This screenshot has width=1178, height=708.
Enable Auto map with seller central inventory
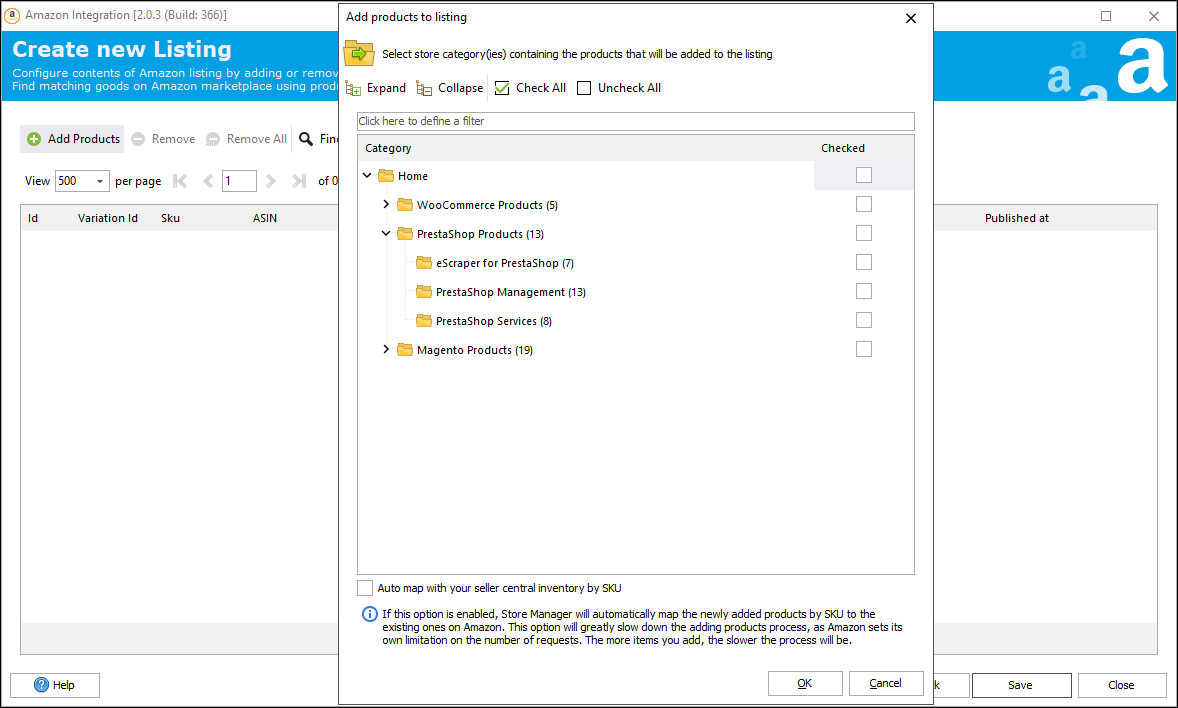pyautogui.click(x=366, y=588)
